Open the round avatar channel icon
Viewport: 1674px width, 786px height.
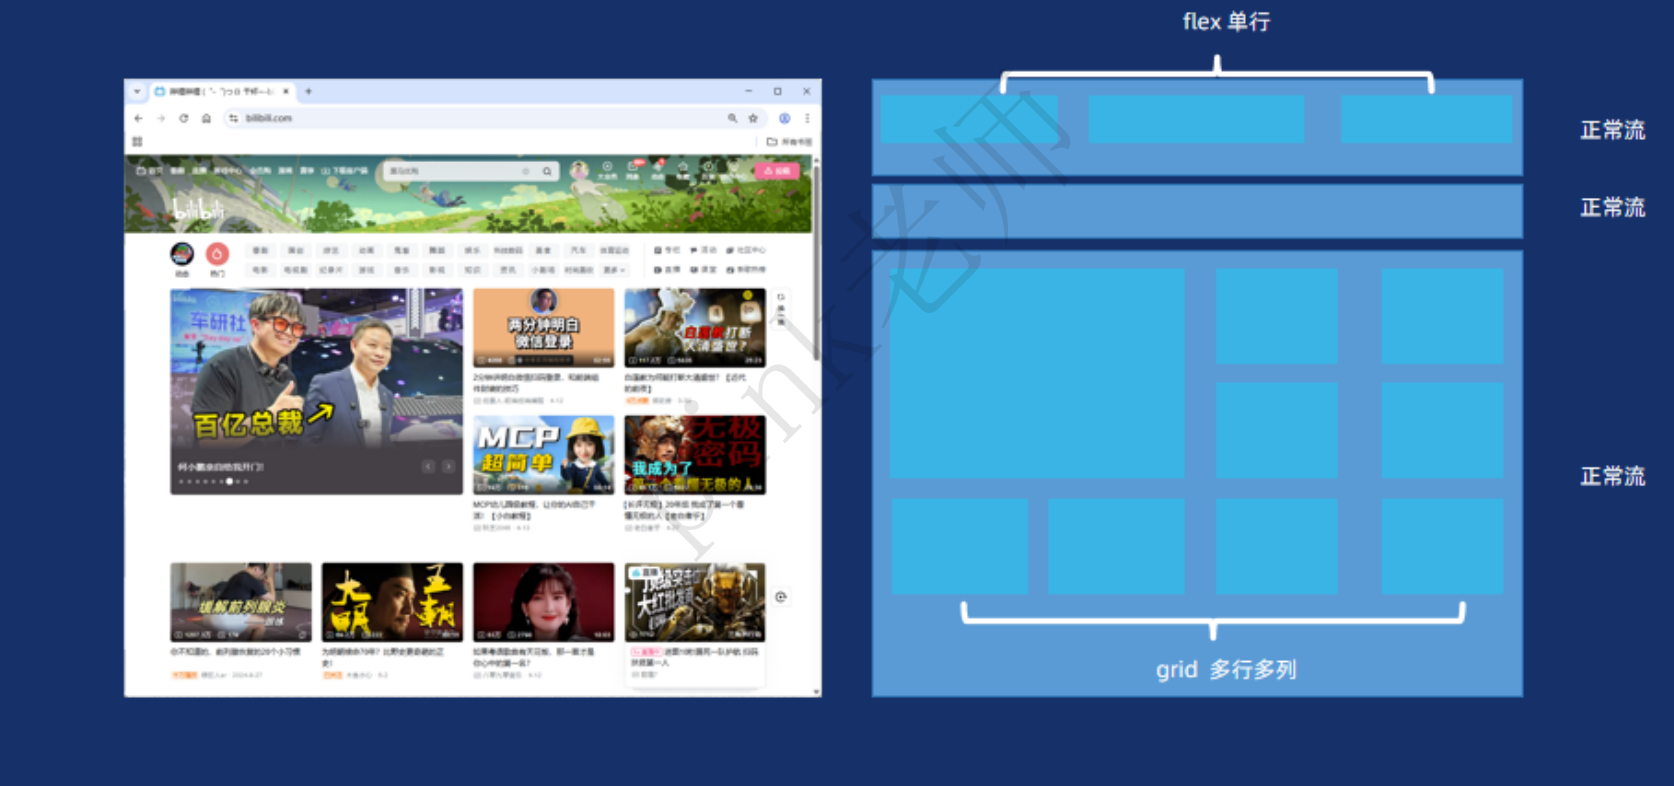[182, 254]
